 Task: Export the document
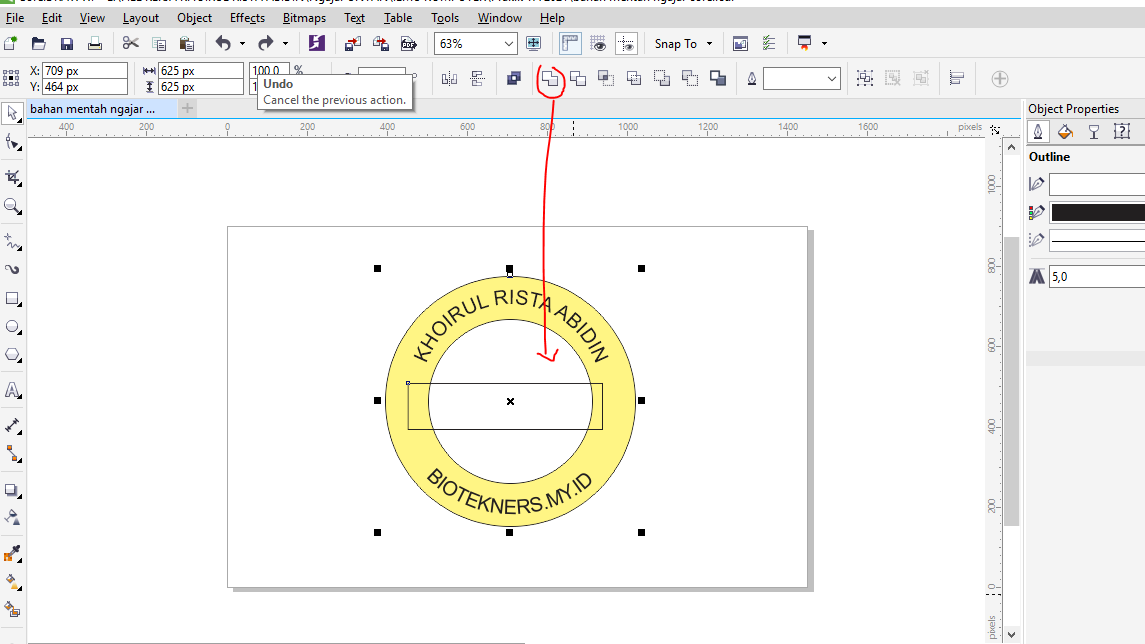(380, 44)
